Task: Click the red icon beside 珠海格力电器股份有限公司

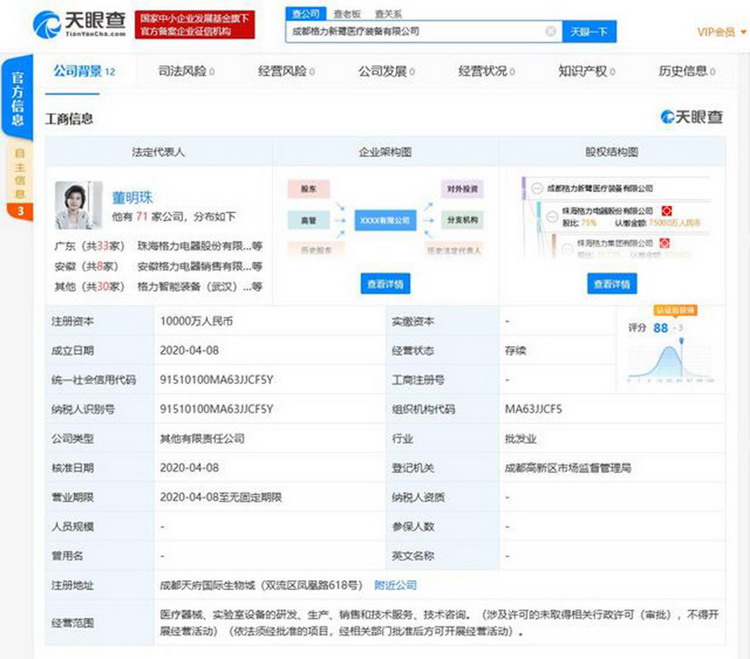Action: coord(666,211)
